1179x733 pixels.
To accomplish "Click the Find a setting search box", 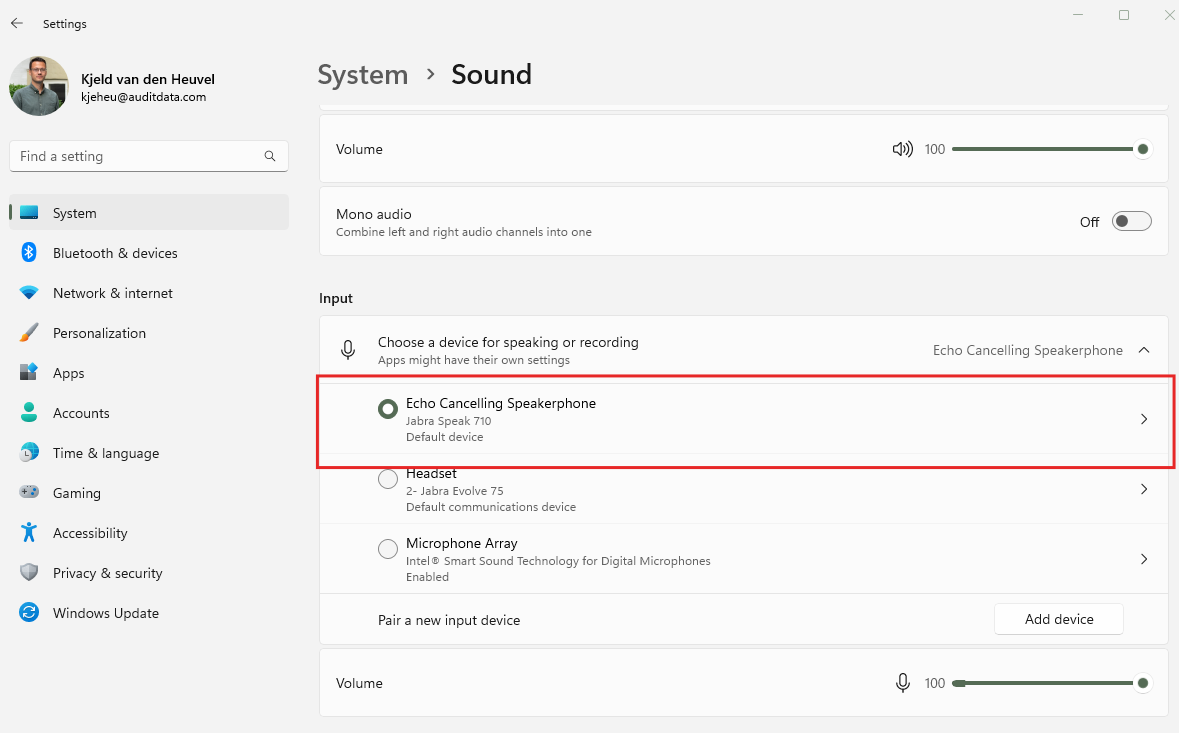I will [x=149, y=156].
